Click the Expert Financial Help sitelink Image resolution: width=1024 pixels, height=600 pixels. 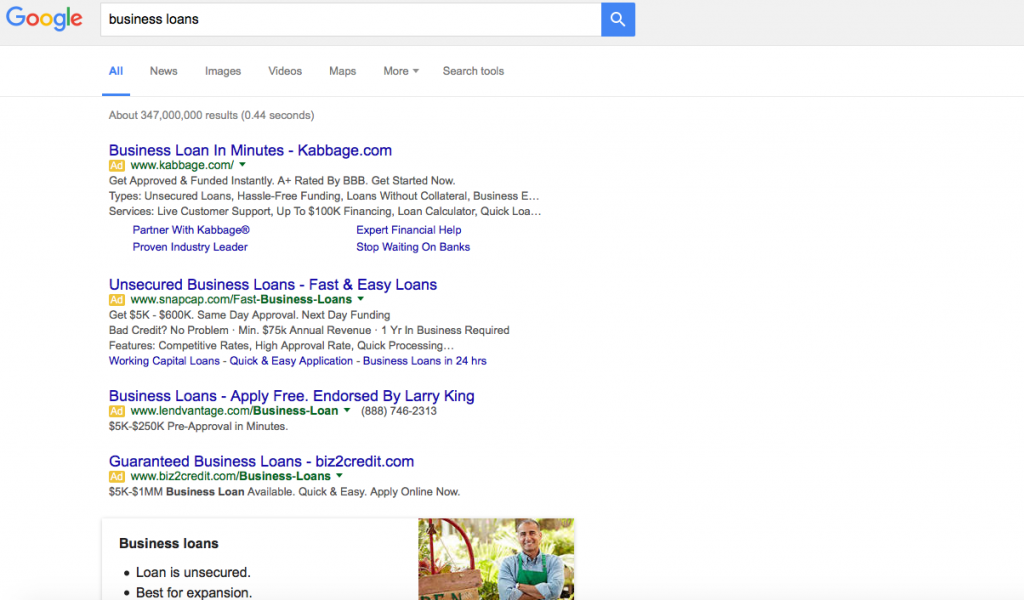tap(409, 229)
